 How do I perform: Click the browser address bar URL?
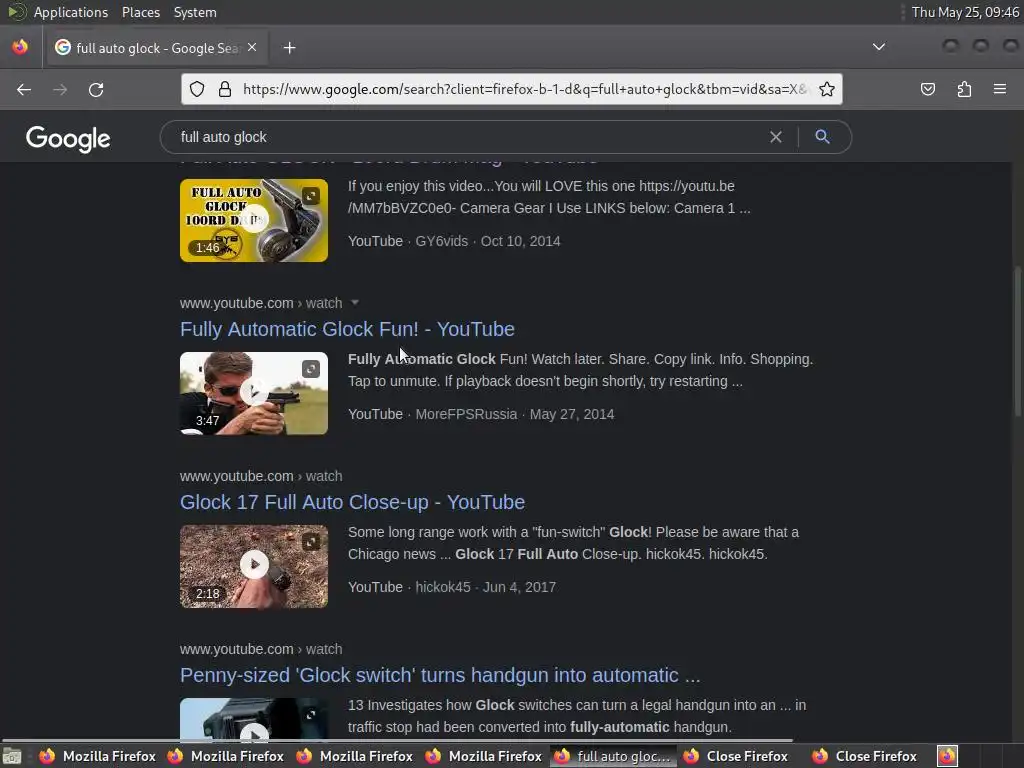tap(524, 89)
